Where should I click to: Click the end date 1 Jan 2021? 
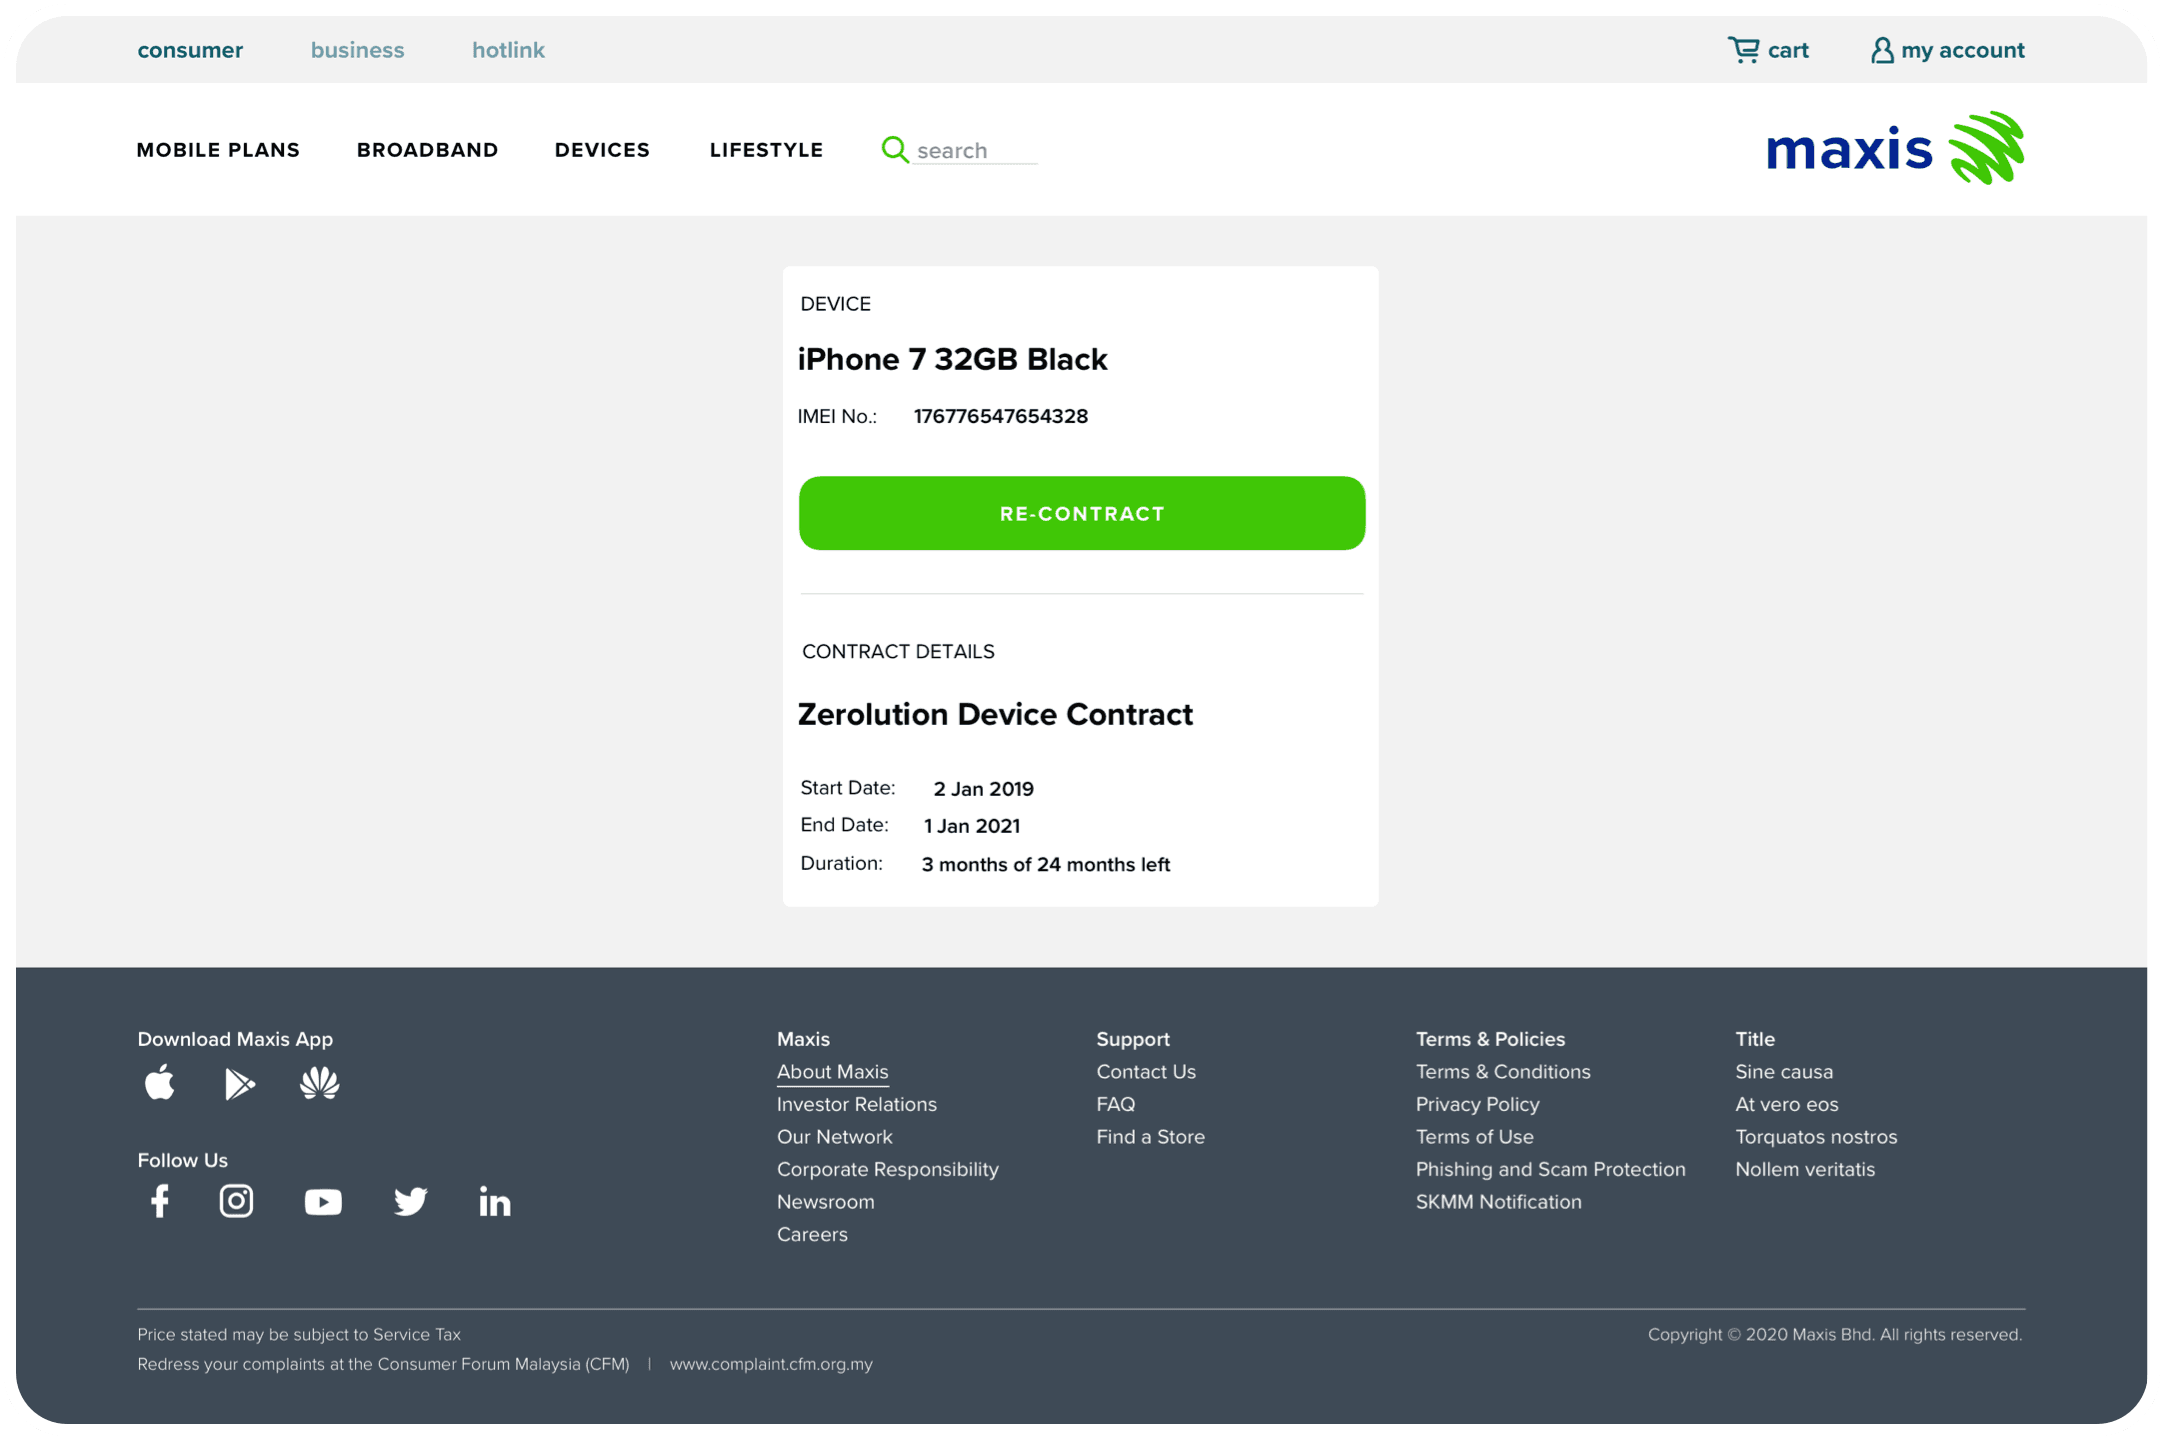972,826
